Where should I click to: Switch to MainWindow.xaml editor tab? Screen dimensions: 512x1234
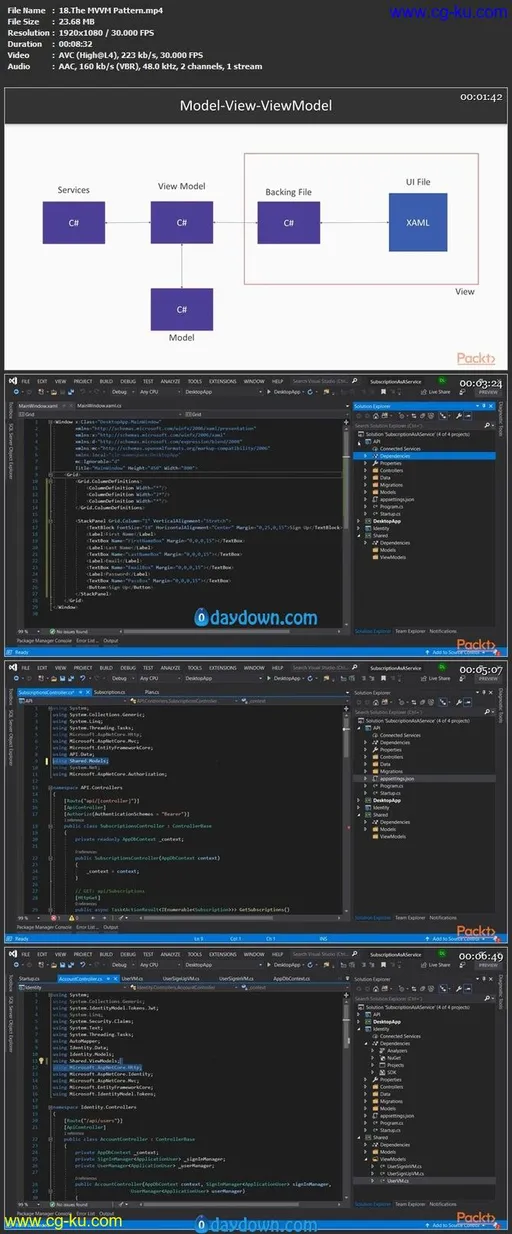[46, 405]
